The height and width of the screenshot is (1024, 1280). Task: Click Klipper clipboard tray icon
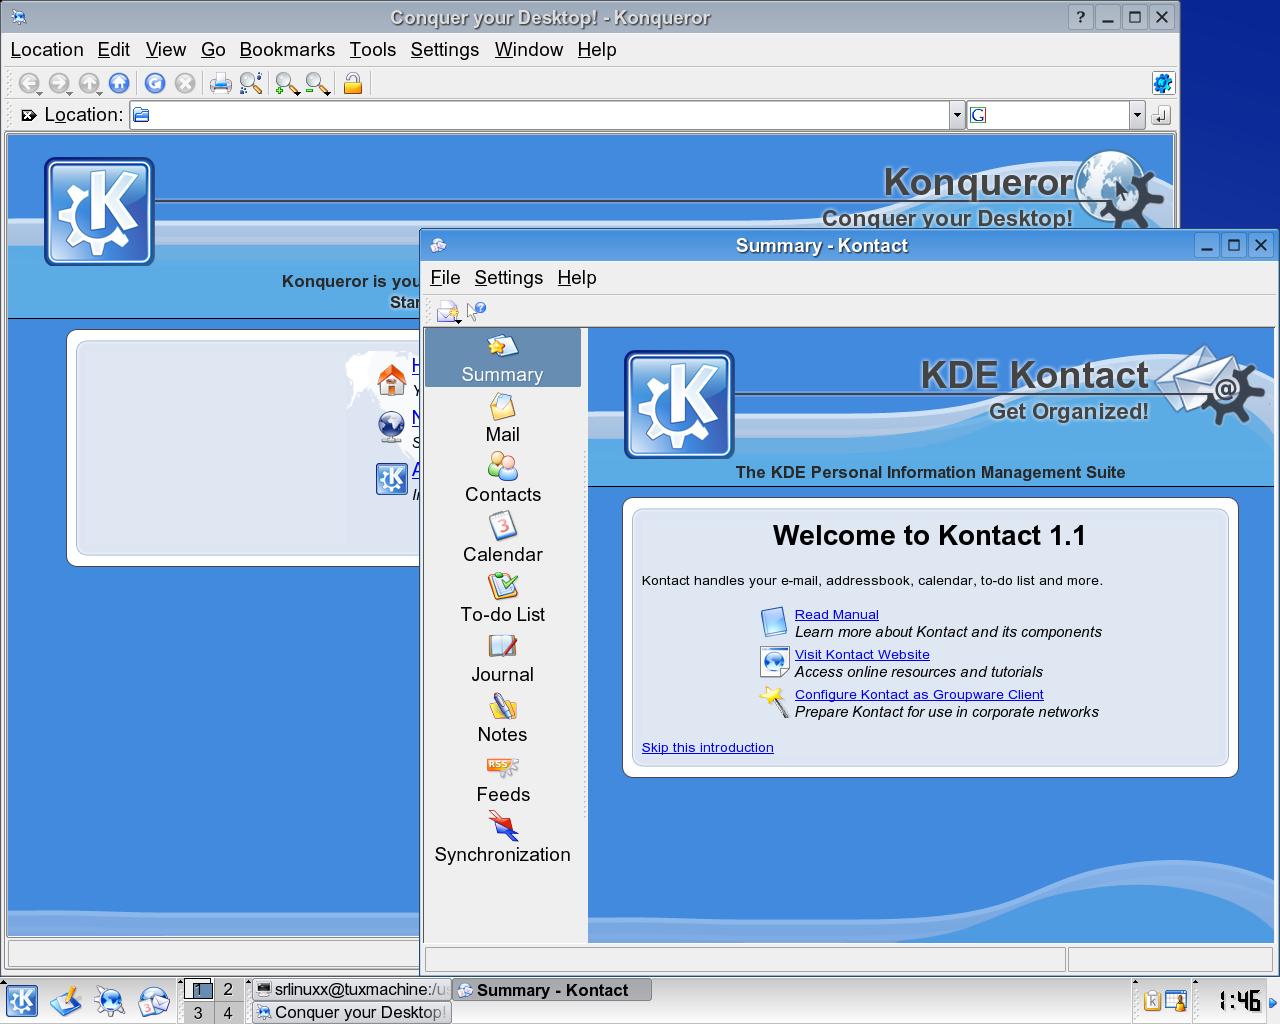1152,1000
